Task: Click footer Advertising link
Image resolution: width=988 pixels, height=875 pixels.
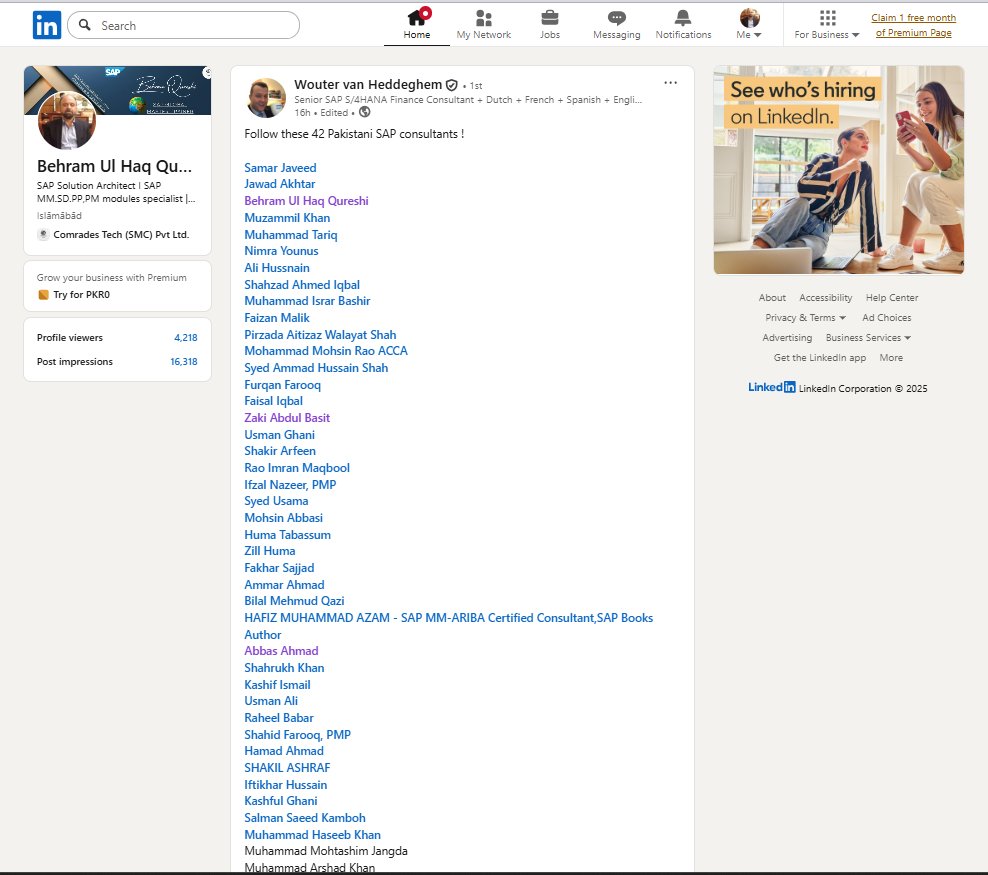Action: point(787,338)
